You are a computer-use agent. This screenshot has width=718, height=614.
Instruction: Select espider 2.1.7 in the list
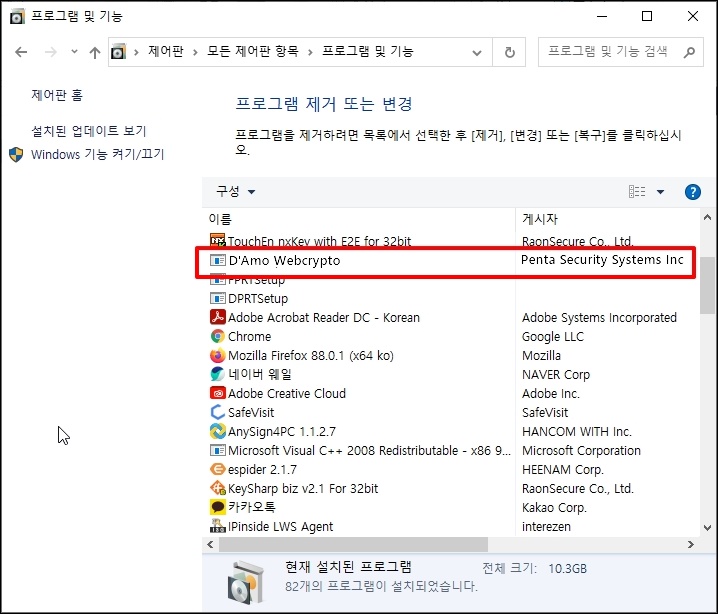262,470
